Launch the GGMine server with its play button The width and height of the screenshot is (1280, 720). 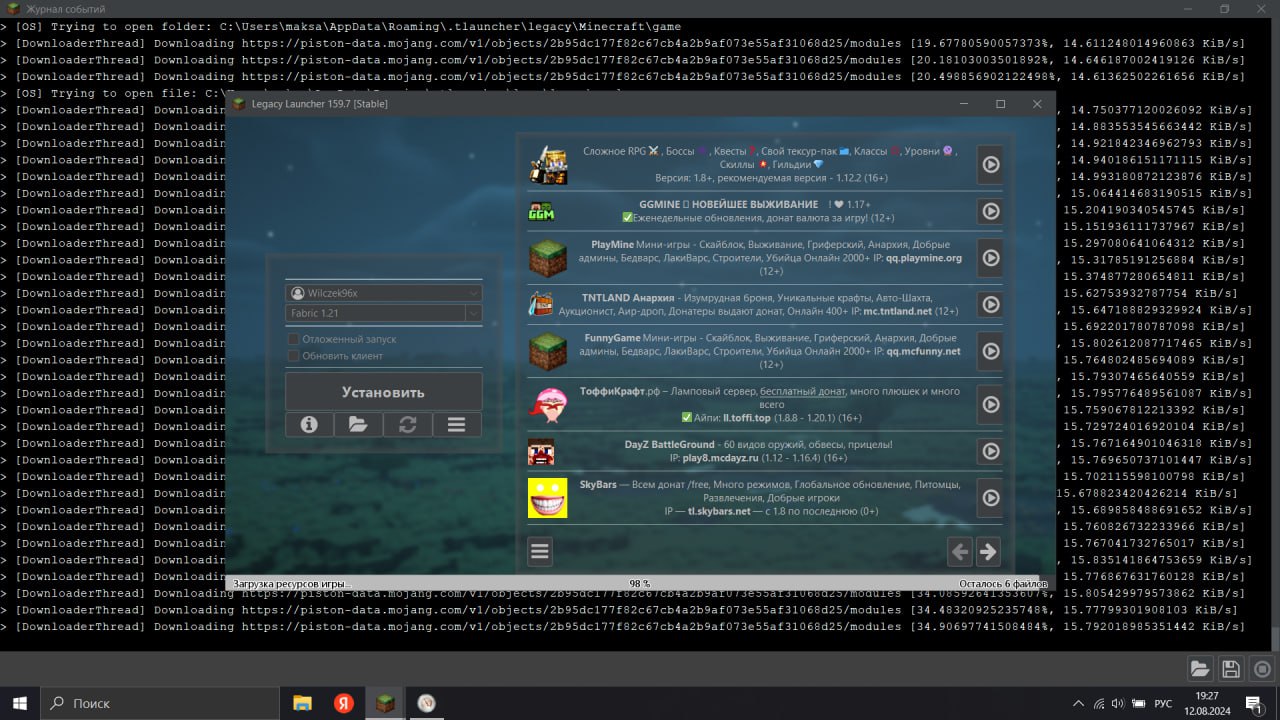[990, 211]
